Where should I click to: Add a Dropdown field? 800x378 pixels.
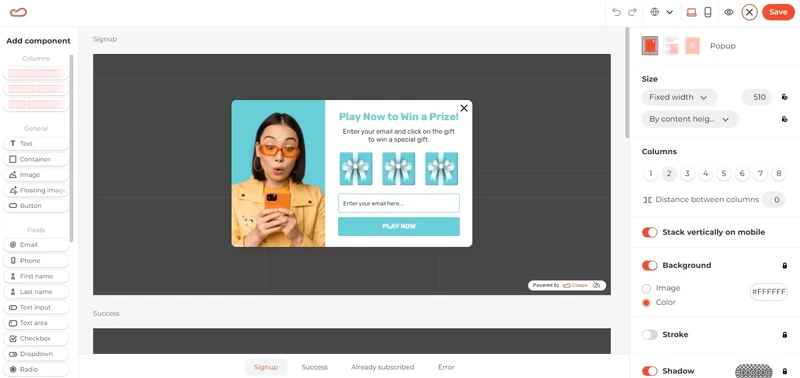[36, 354]
